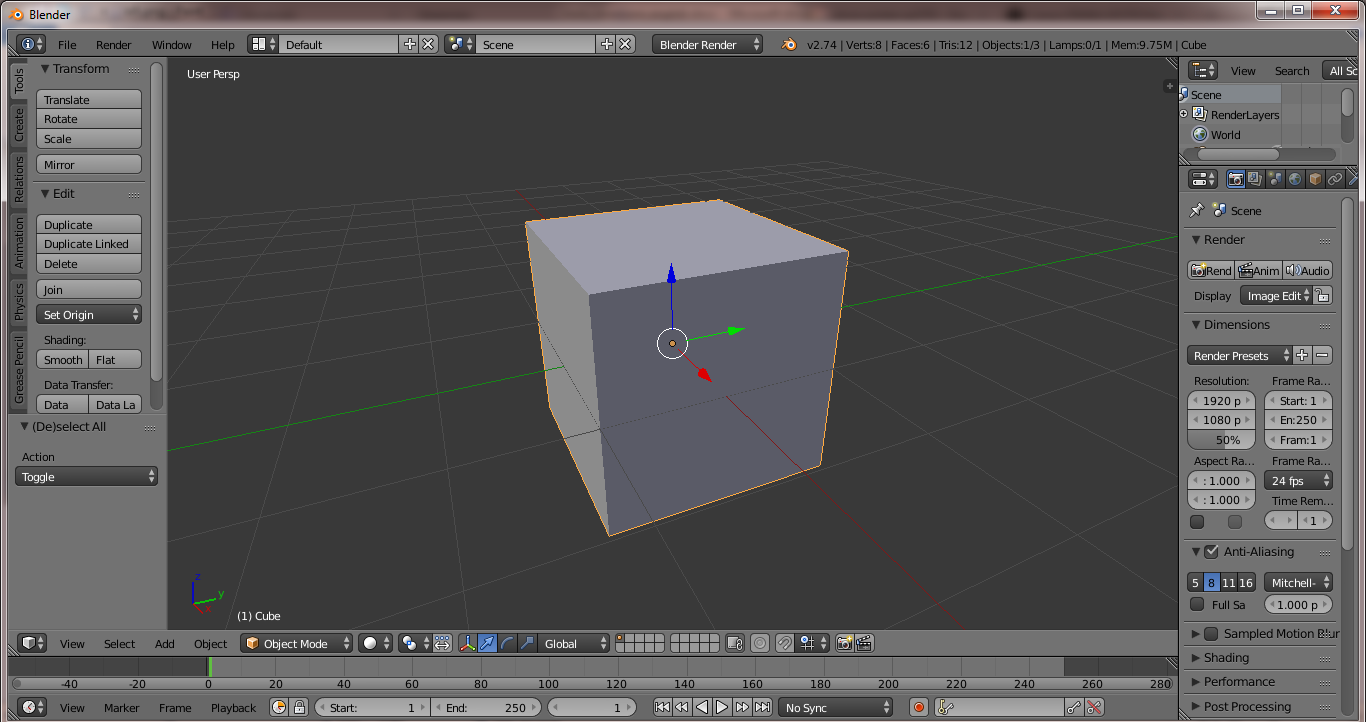Open the Global orientation dropdown

tap(573, 643)
